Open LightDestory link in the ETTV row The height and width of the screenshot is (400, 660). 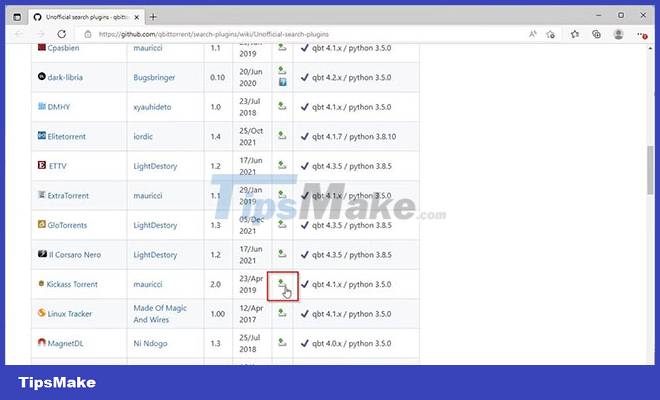pyautogui.click(x=155, y=166)
